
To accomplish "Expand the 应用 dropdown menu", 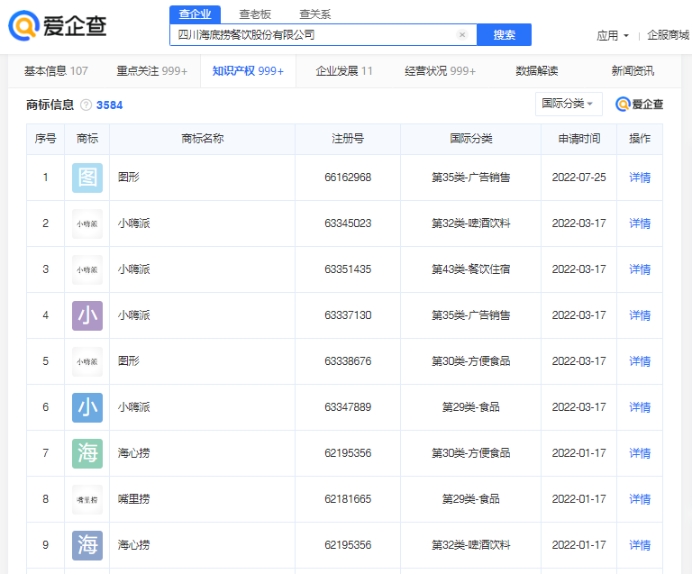I will pyautogui.click(x=612, y=35).
